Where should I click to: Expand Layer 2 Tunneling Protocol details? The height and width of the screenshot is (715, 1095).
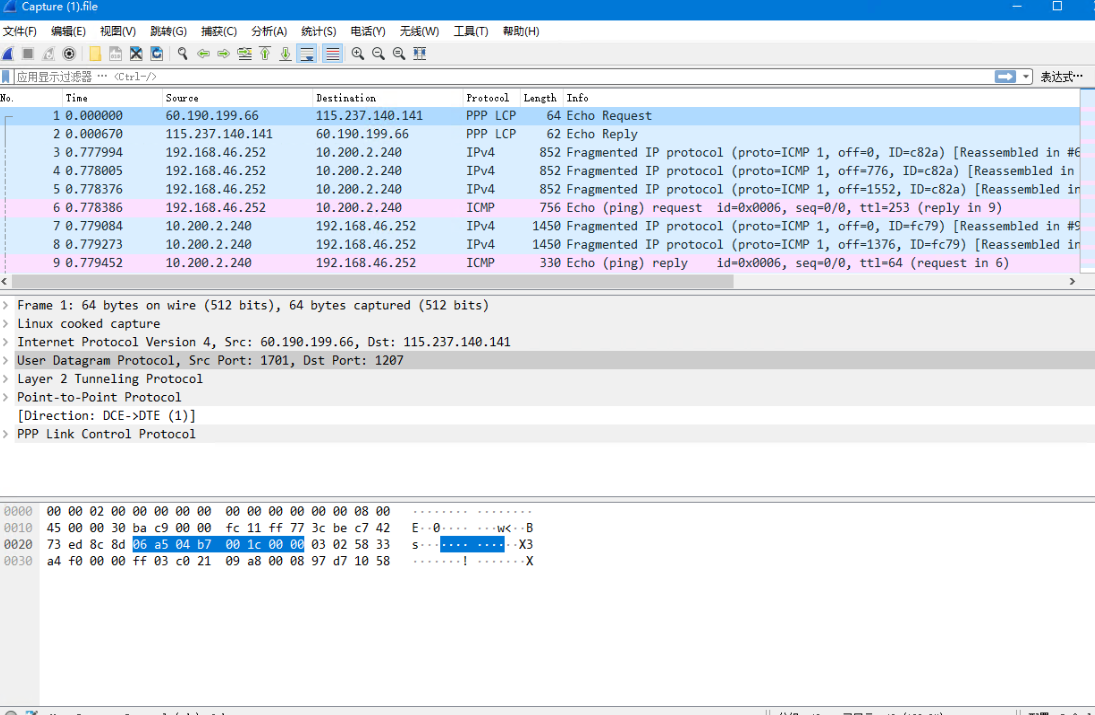[7, 379]
